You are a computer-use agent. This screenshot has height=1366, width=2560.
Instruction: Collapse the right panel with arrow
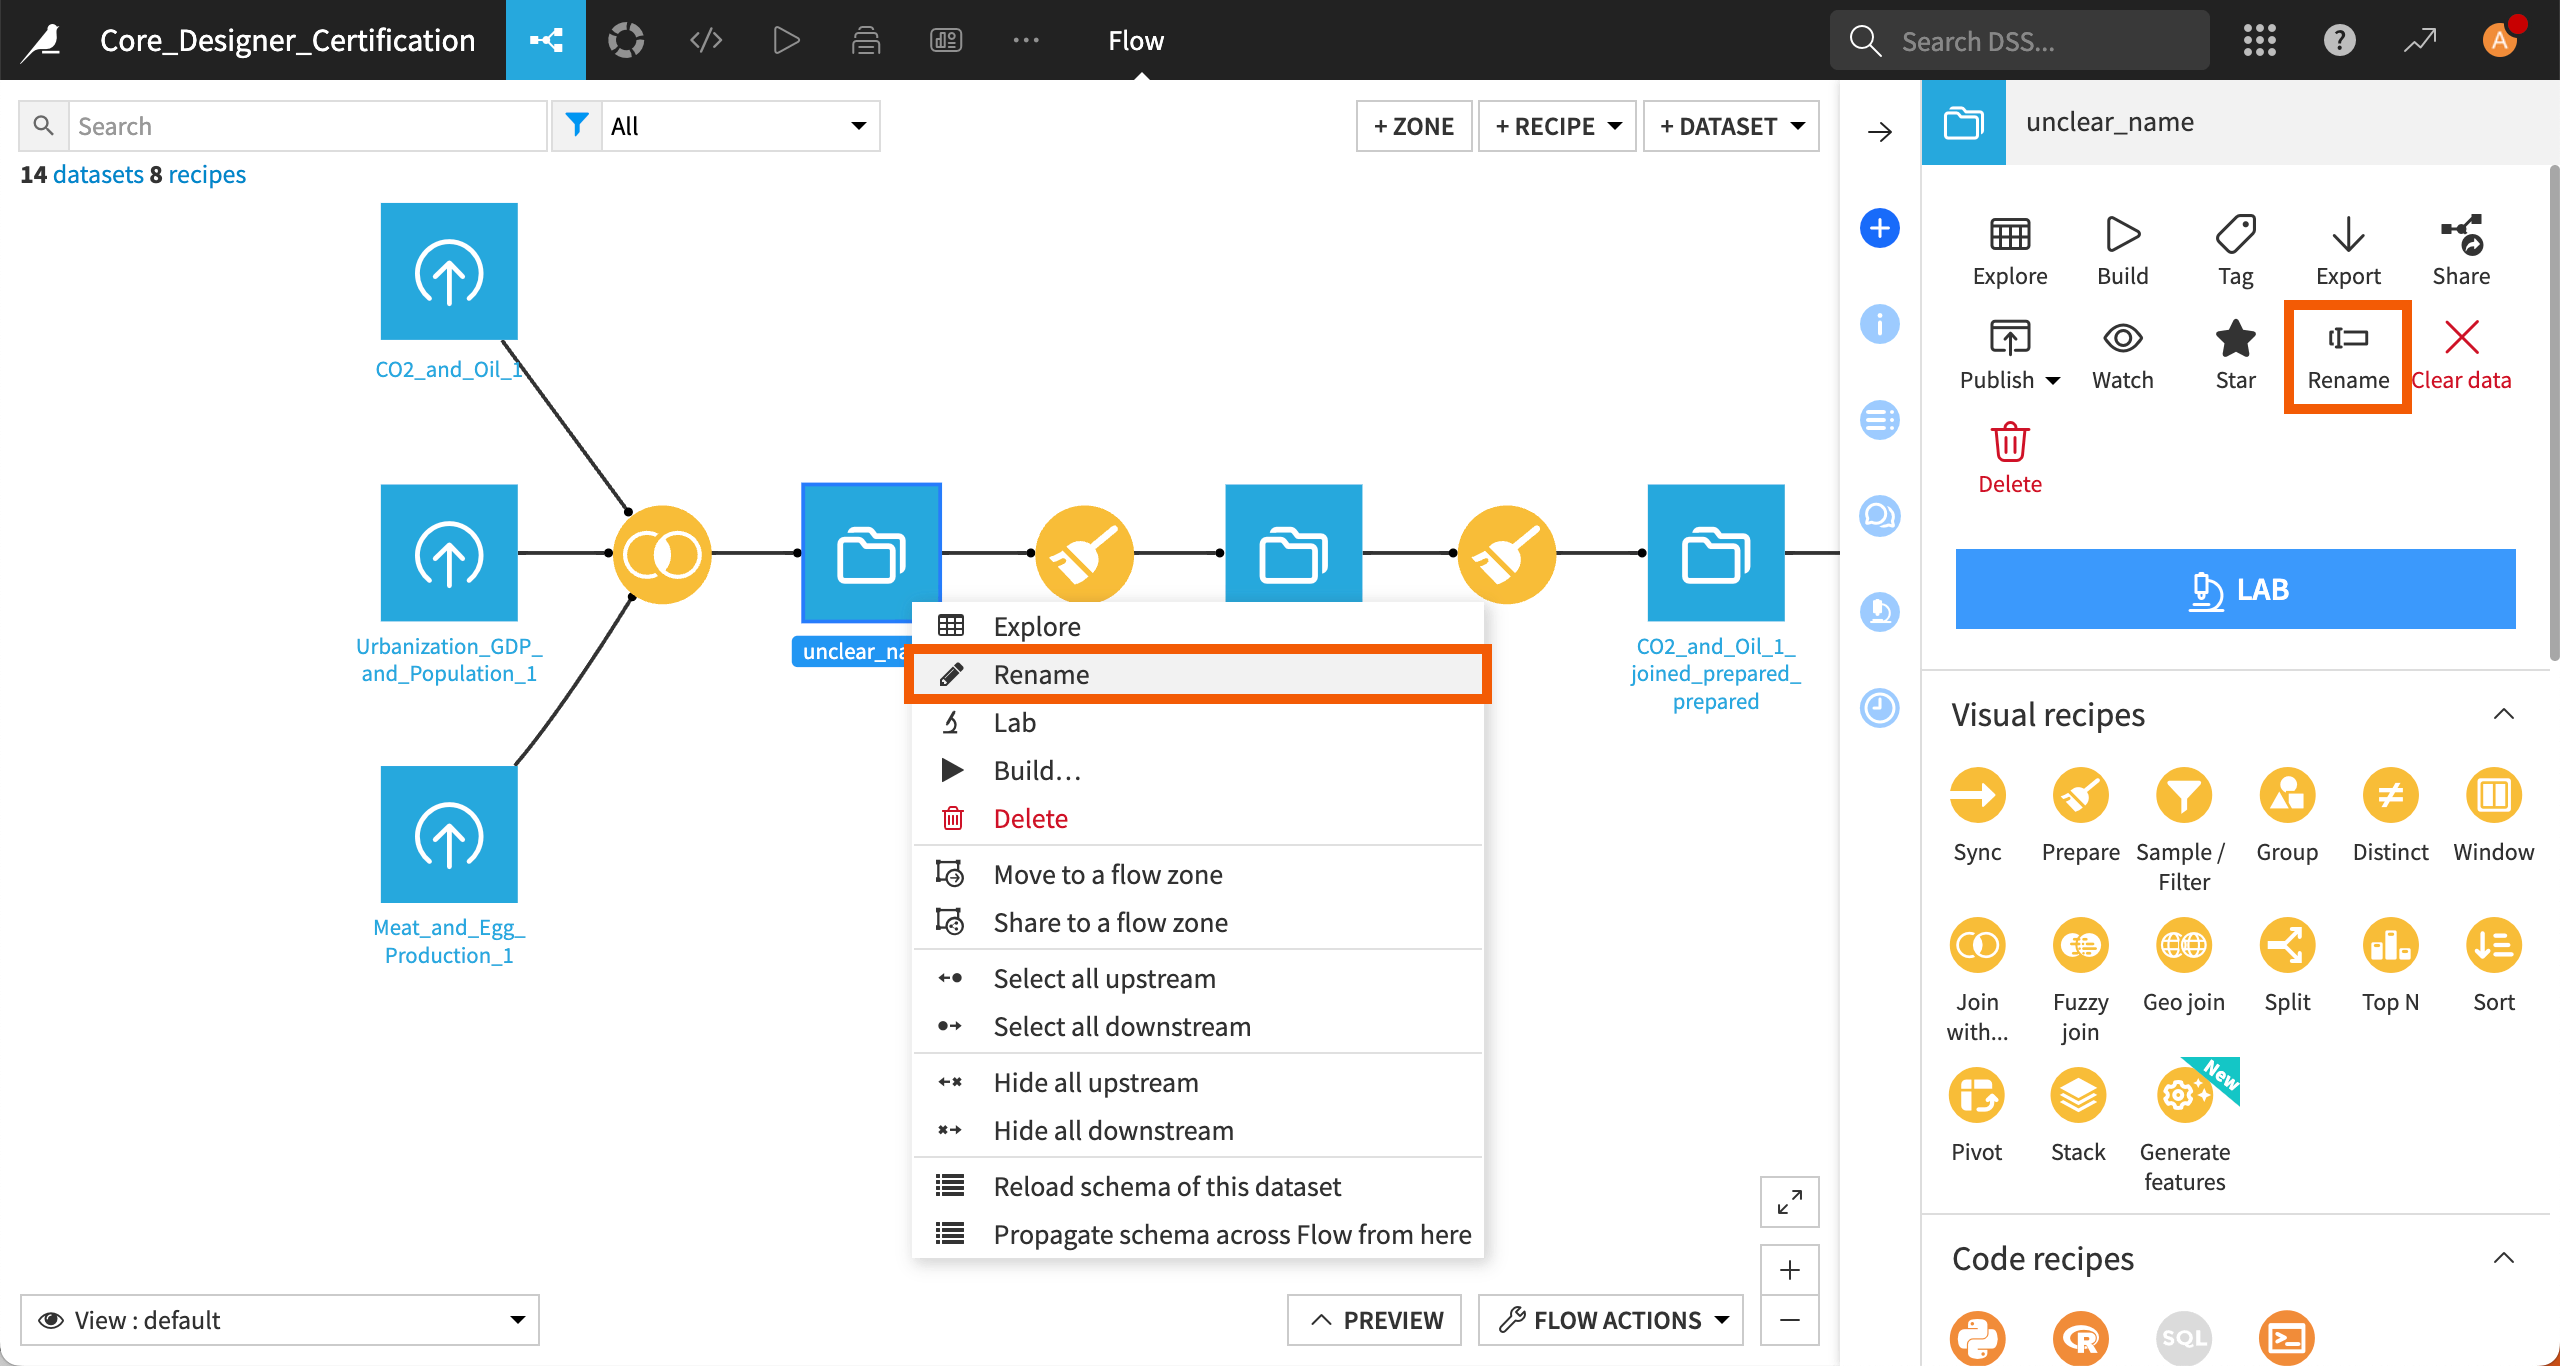[1880, 132]
